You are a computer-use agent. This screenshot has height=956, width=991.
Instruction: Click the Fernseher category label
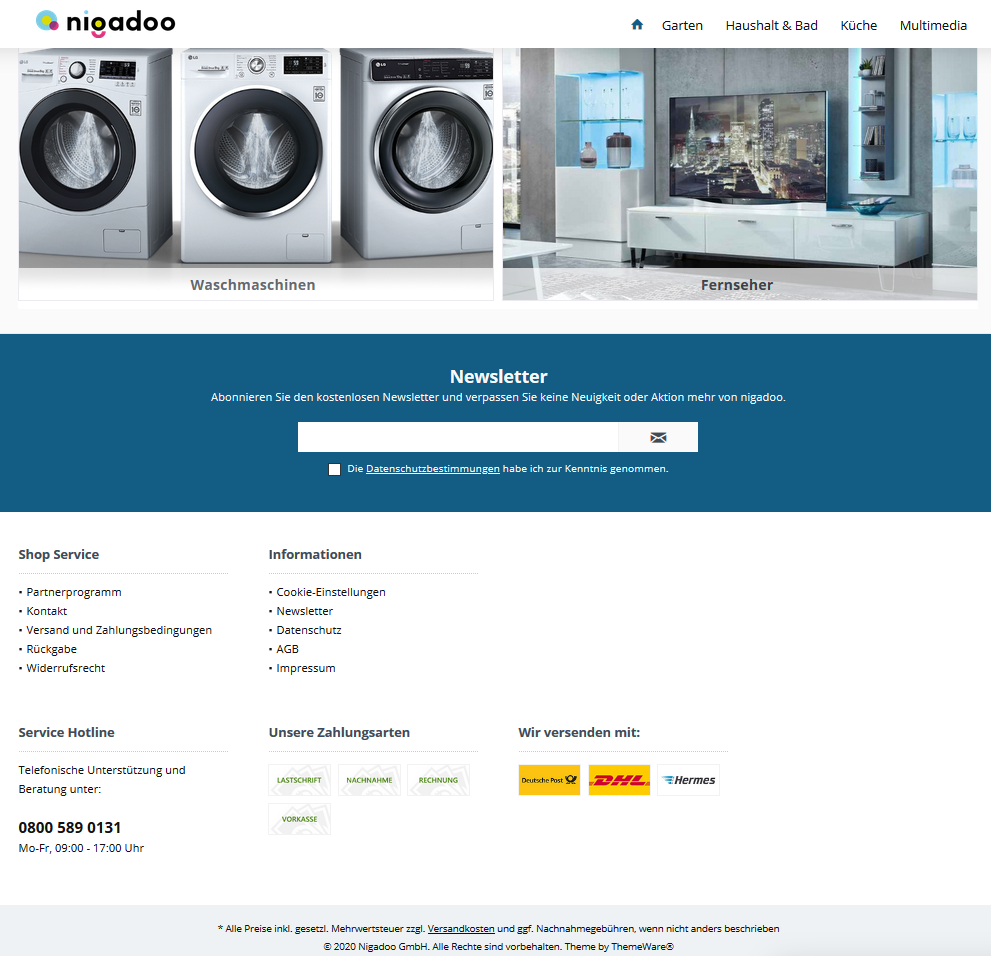click(737, 285)
